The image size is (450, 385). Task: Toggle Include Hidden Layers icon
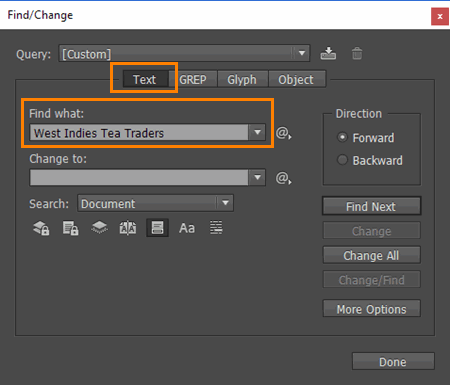click(99, 228)
